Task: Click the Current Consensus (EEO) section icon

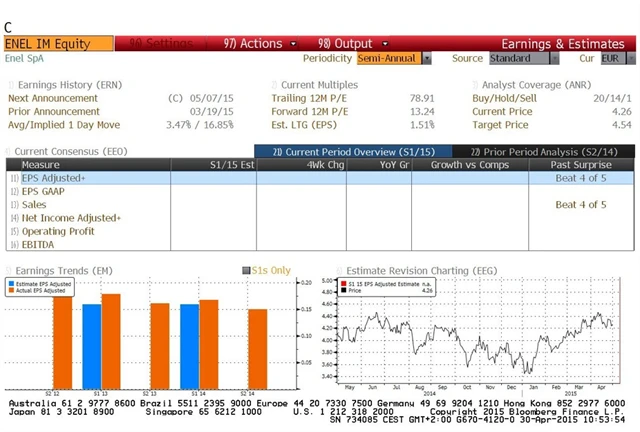Action: click(x=9, y=150)
